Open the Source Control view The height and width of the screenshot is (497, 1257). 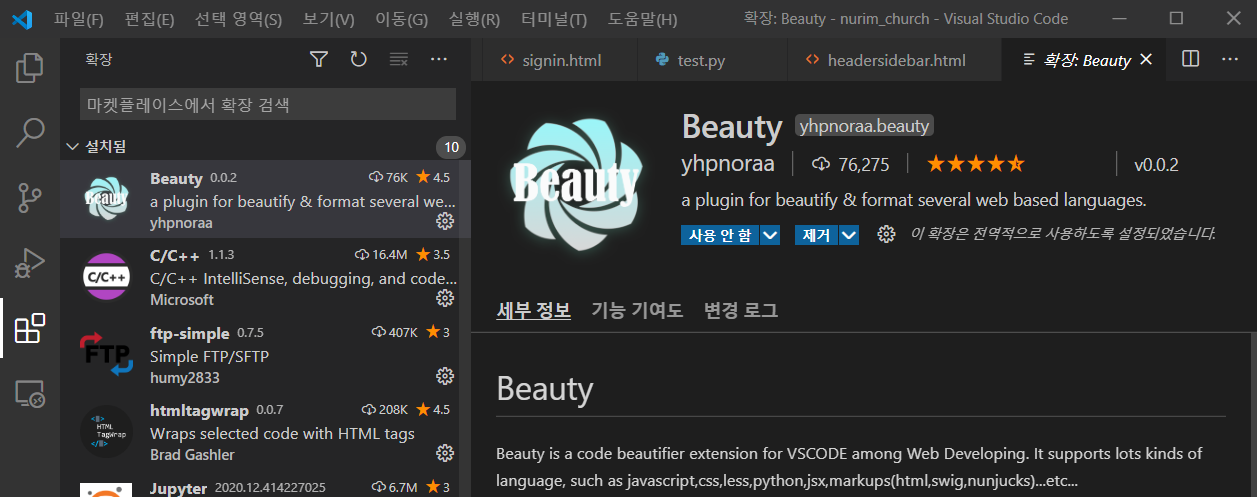pyautogui.click(x=30, y=197)
